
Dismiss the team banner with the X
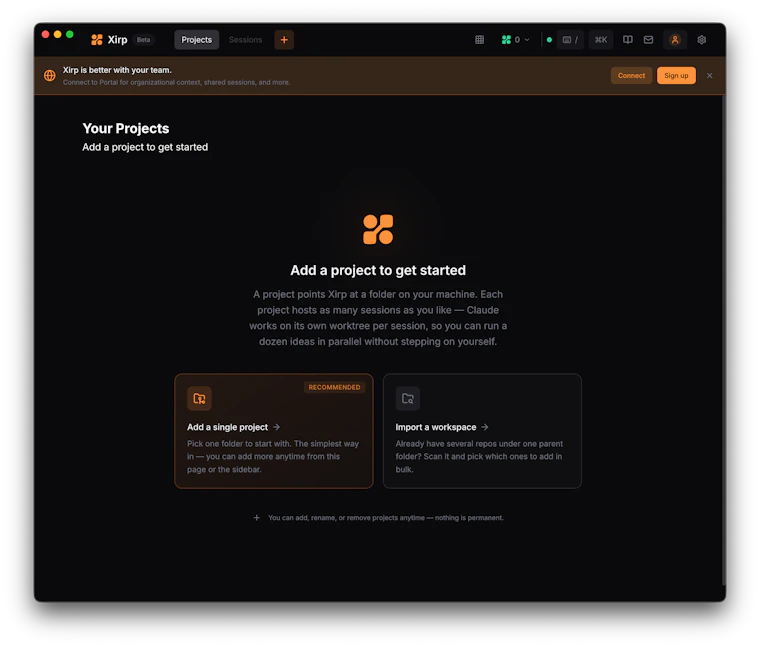[x=710, y=76]
